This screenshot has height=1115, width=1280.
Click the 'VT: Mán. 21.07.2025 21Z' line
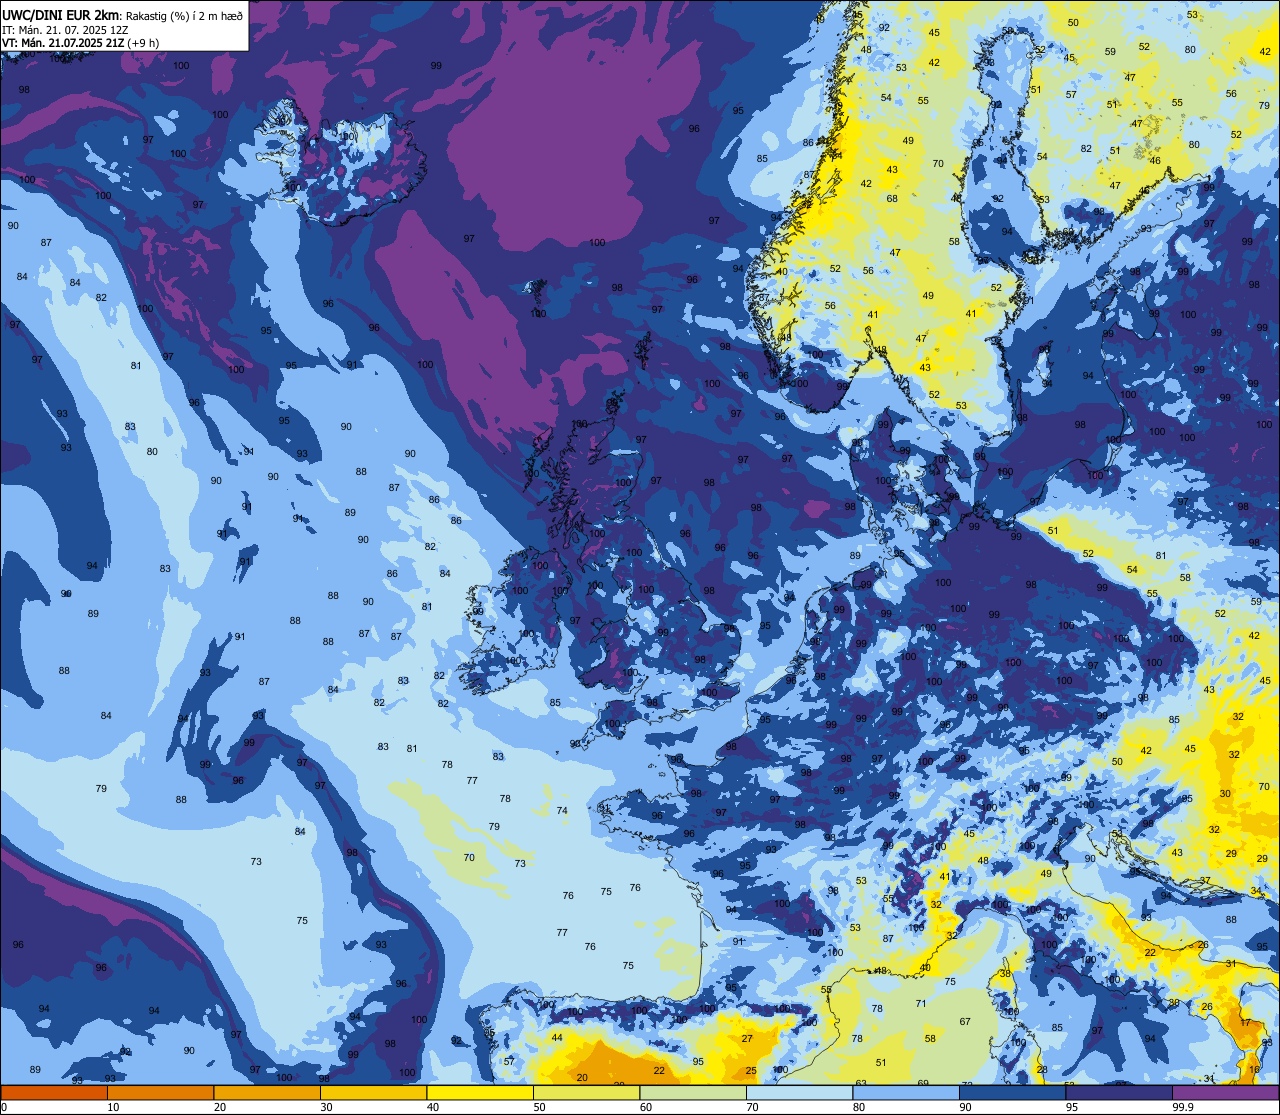pyautogui.click(x=62, y=43)
